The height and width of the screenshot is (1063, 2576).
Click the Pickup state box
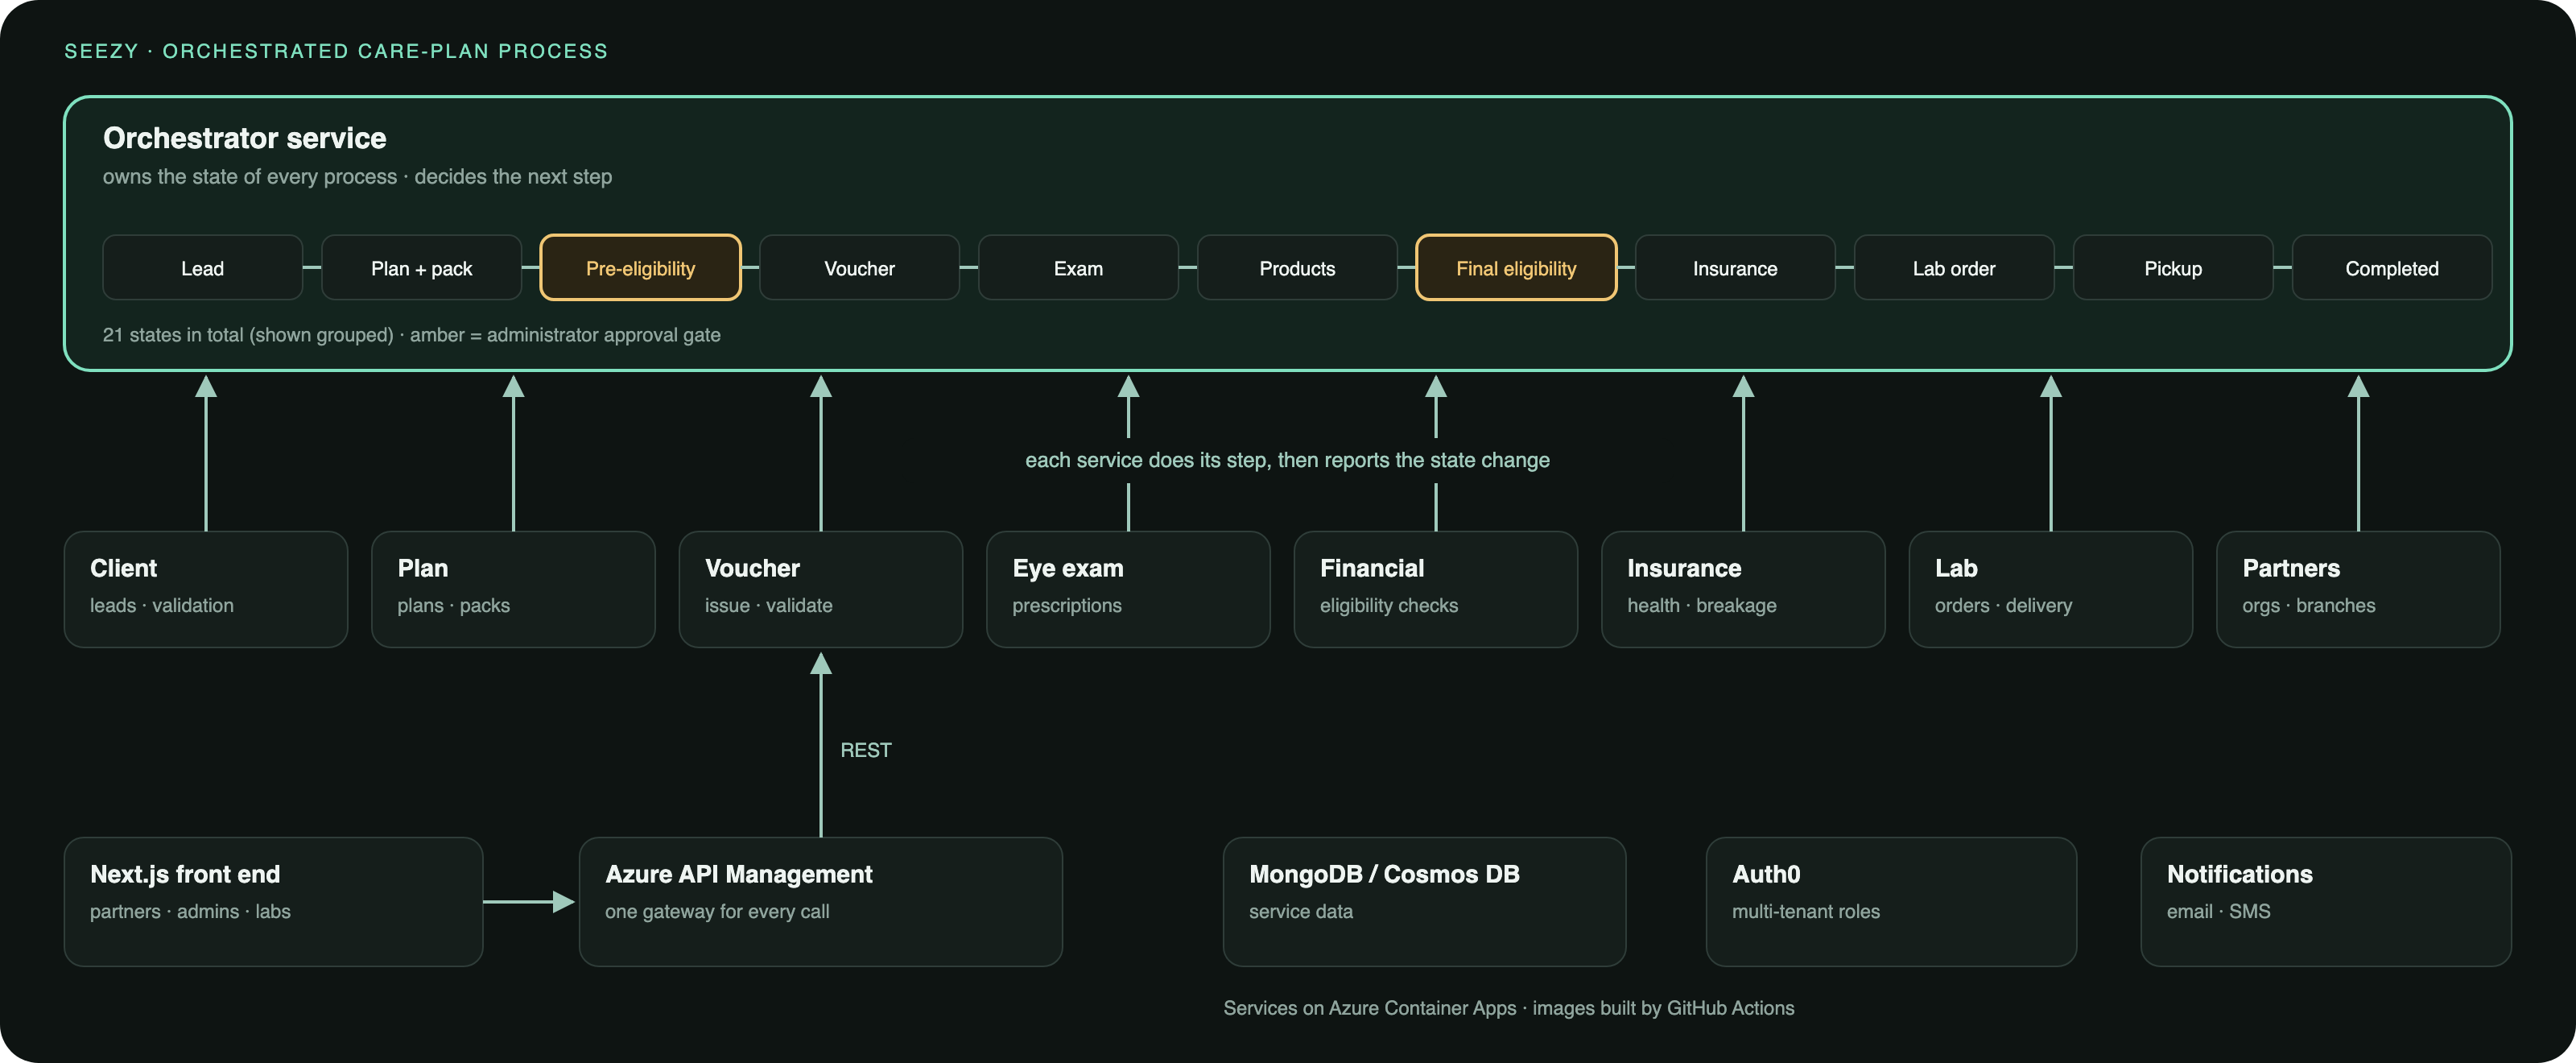click(x=2173, y=268)
